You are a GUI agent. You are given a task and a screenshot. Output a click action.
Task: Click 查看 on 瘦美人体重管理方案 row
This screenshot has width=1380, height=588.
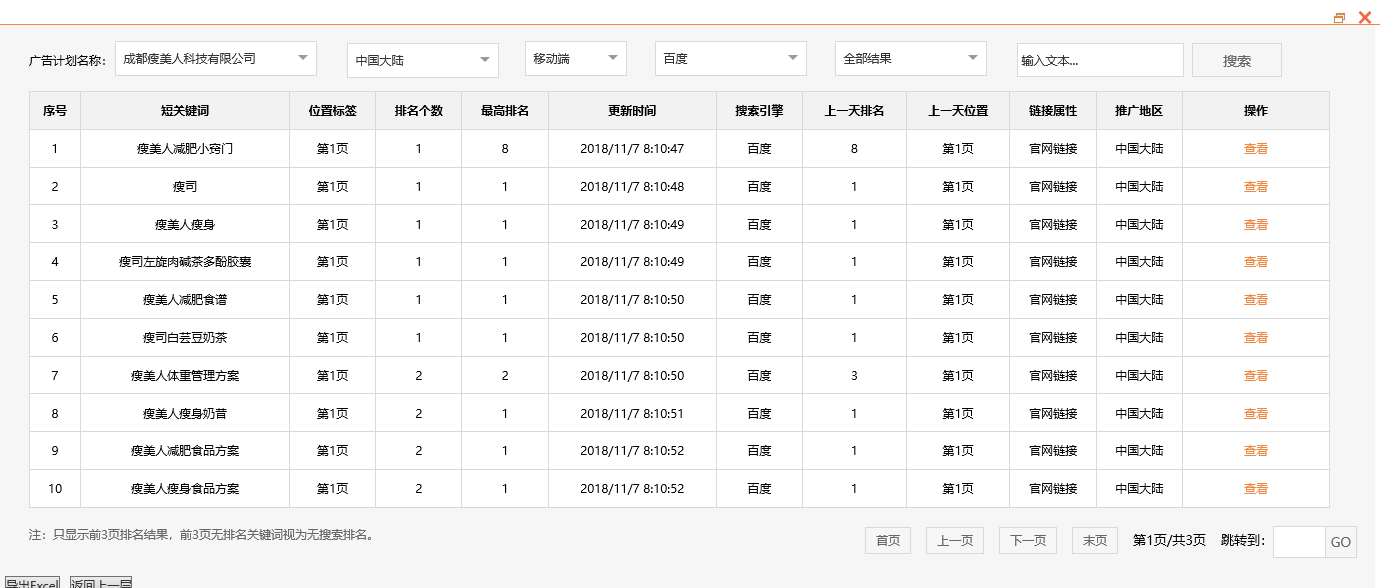click(x=1255, y=375)
